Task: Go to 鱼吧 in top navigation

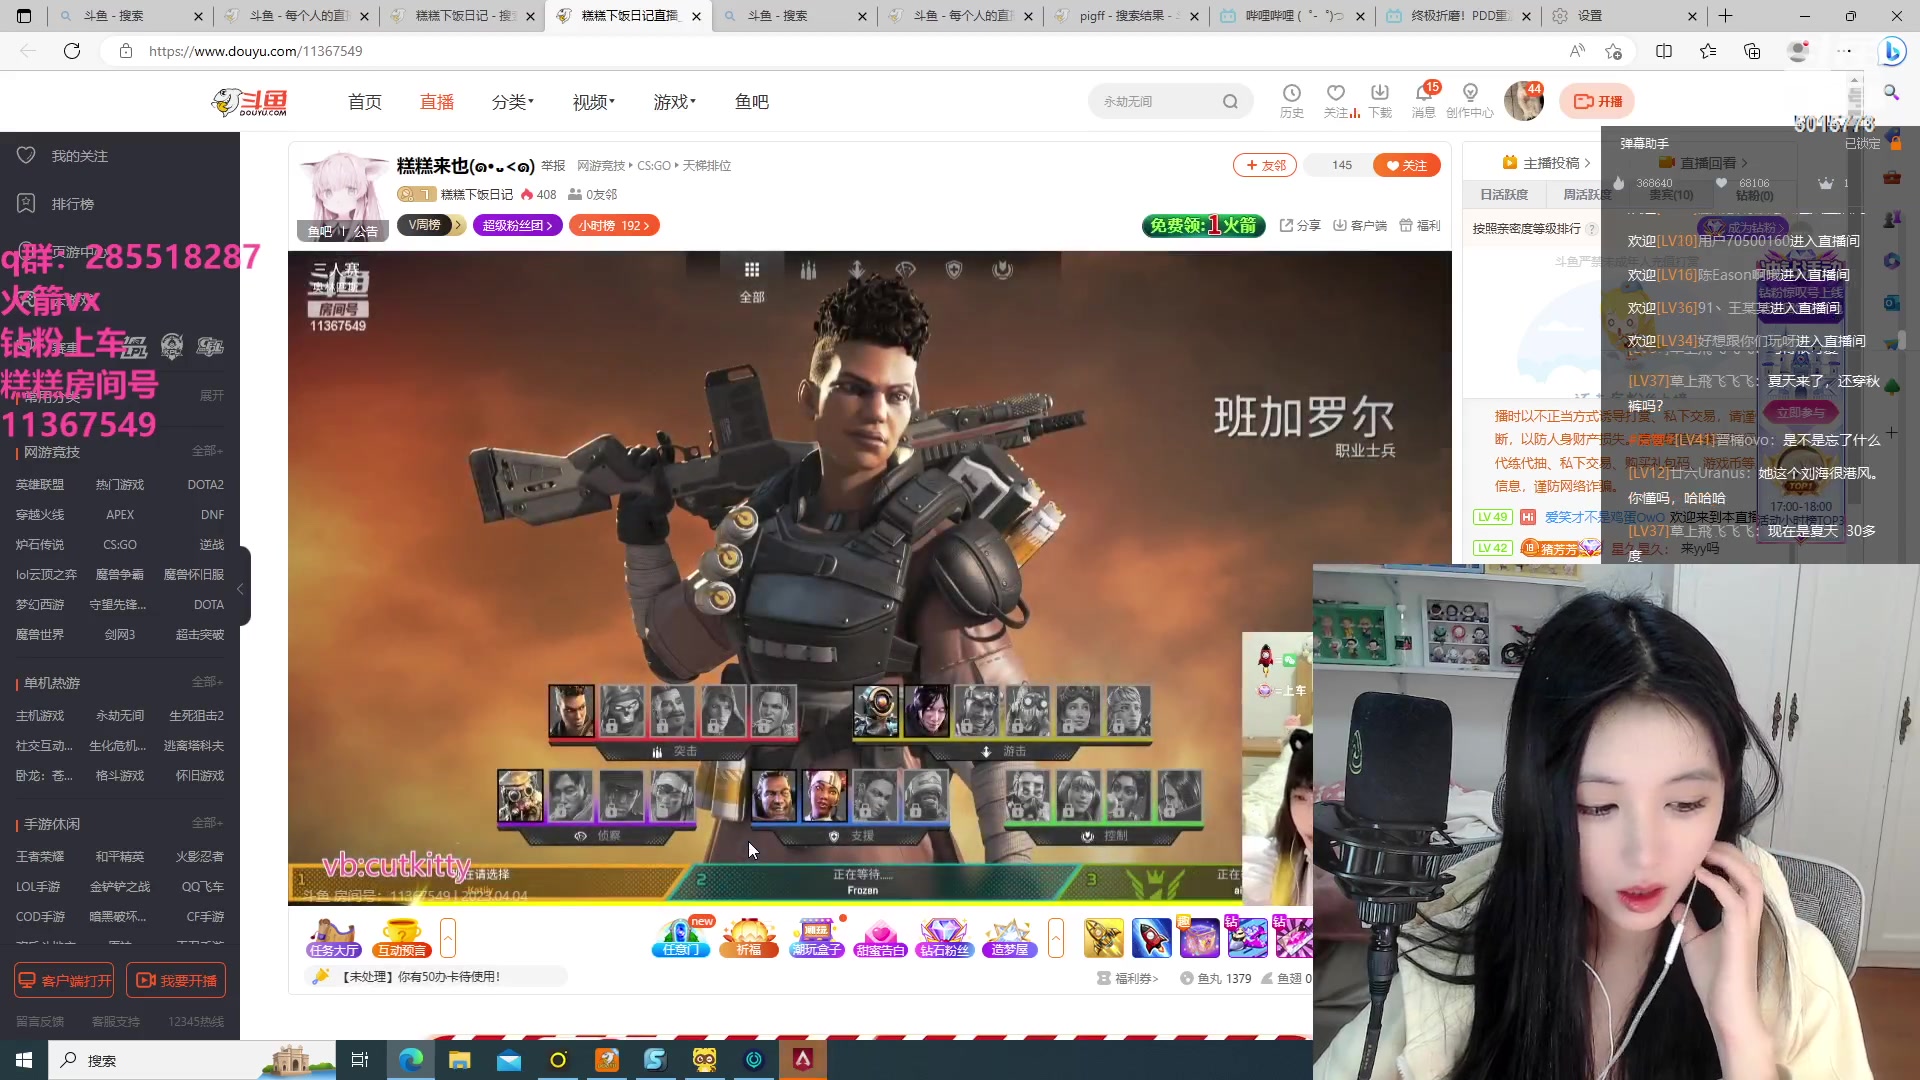Action: point(752,102)
